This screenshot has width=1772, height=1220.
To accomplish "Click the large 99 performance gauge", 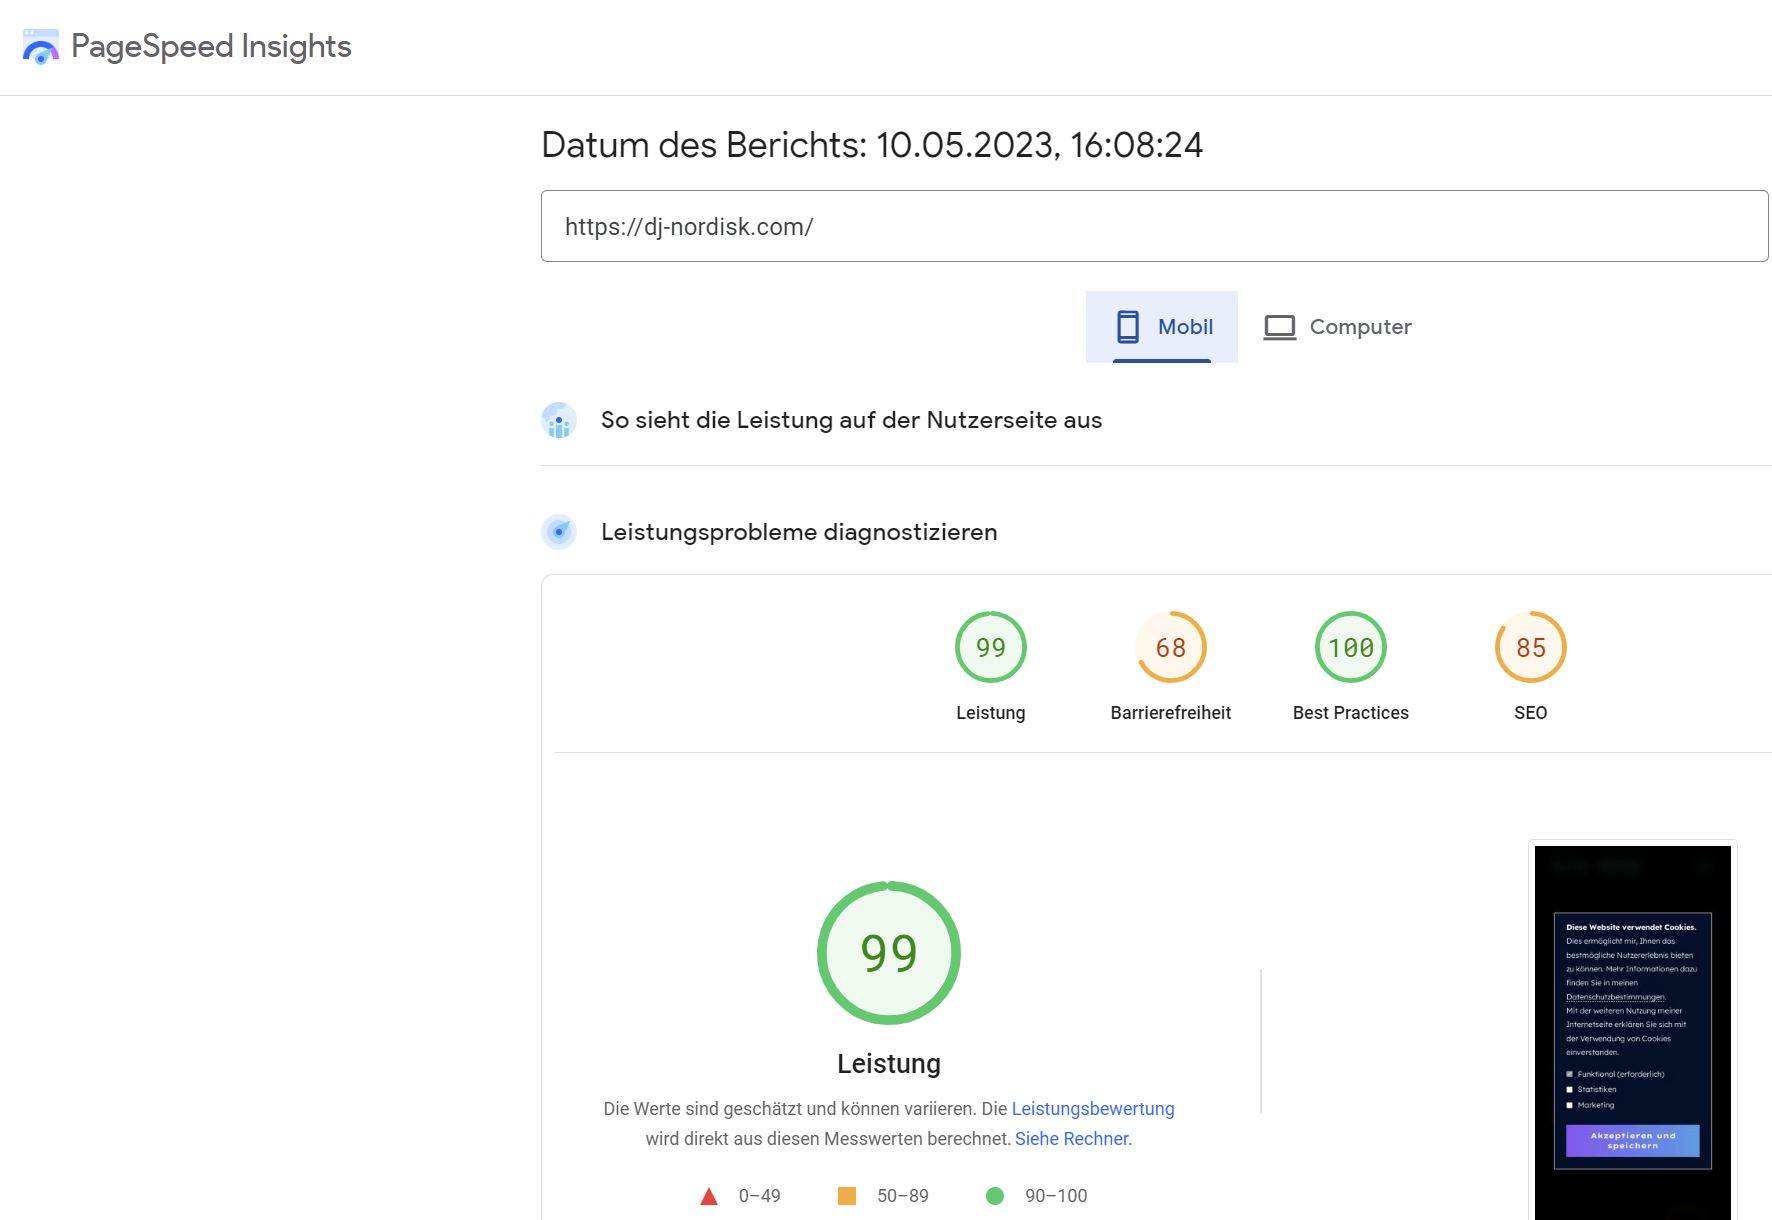I will [889, 953].
